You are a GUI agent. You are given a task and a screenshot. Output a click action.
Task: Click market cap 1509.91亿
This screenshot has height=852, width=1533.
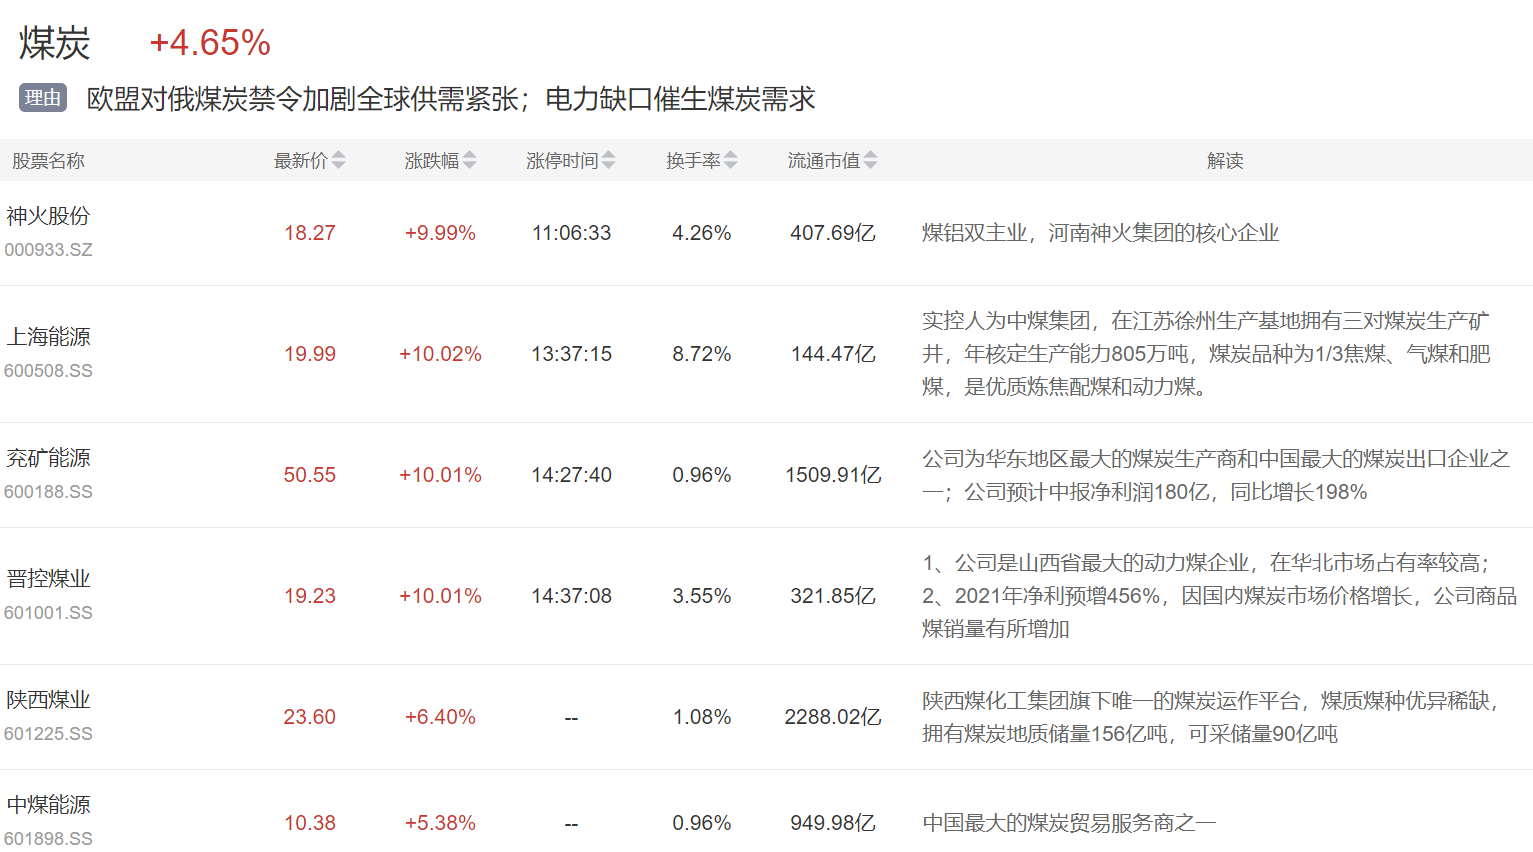833,475
